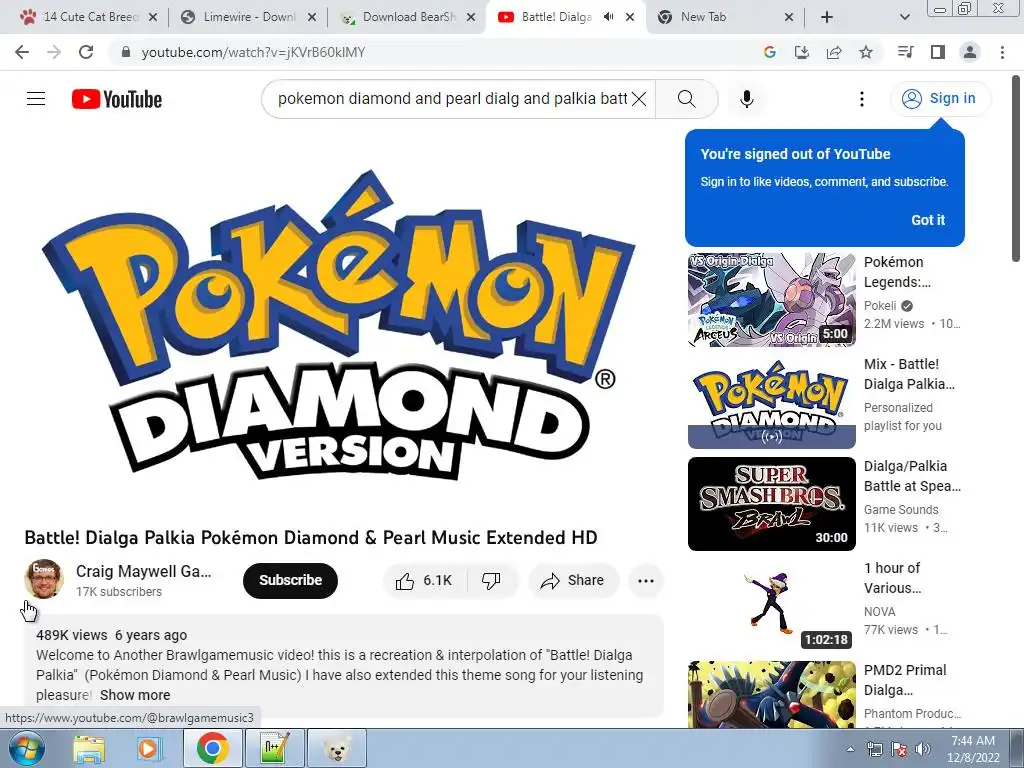Click the magnifier search button
The image size is (1024, 768).
coord(686,99)
